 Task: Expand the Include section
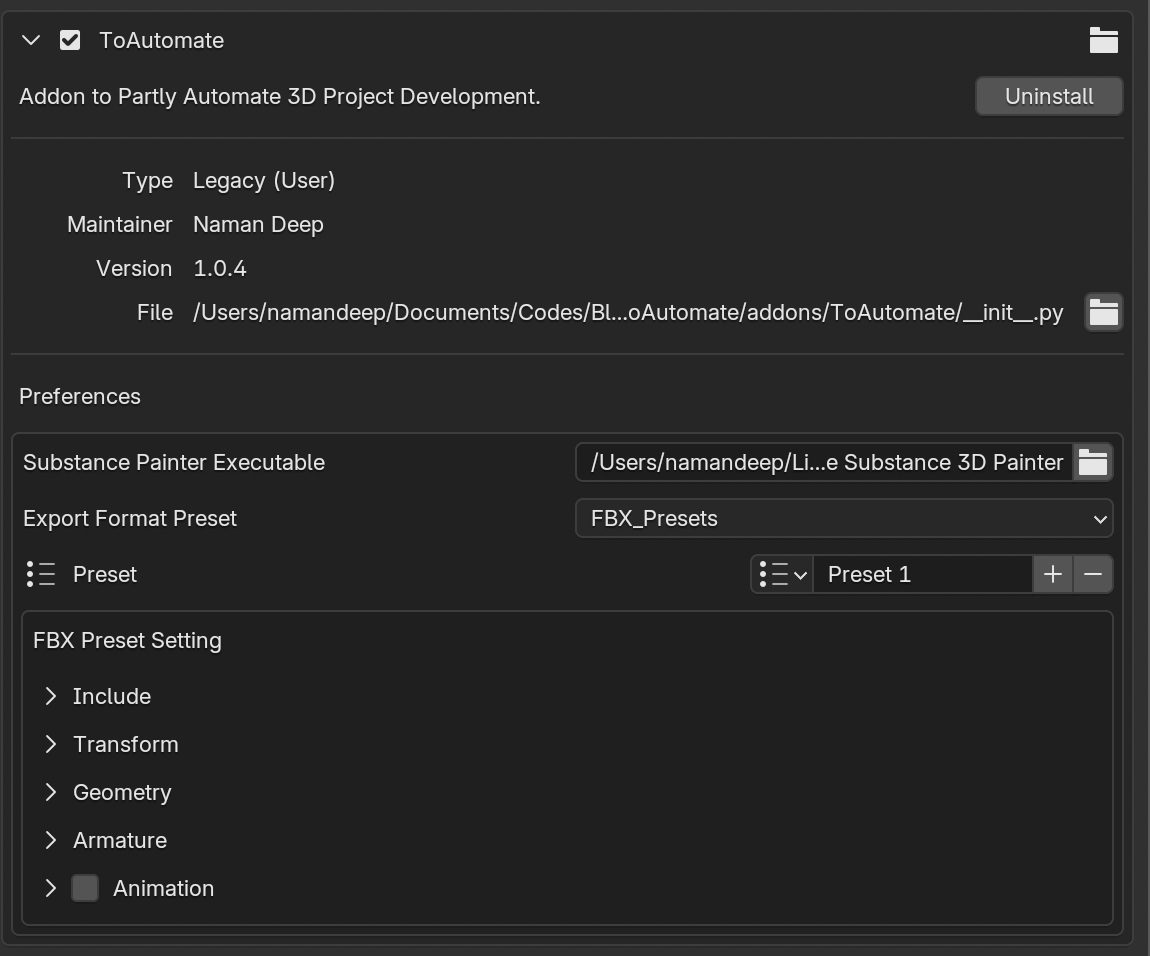[x=51, y=696]
